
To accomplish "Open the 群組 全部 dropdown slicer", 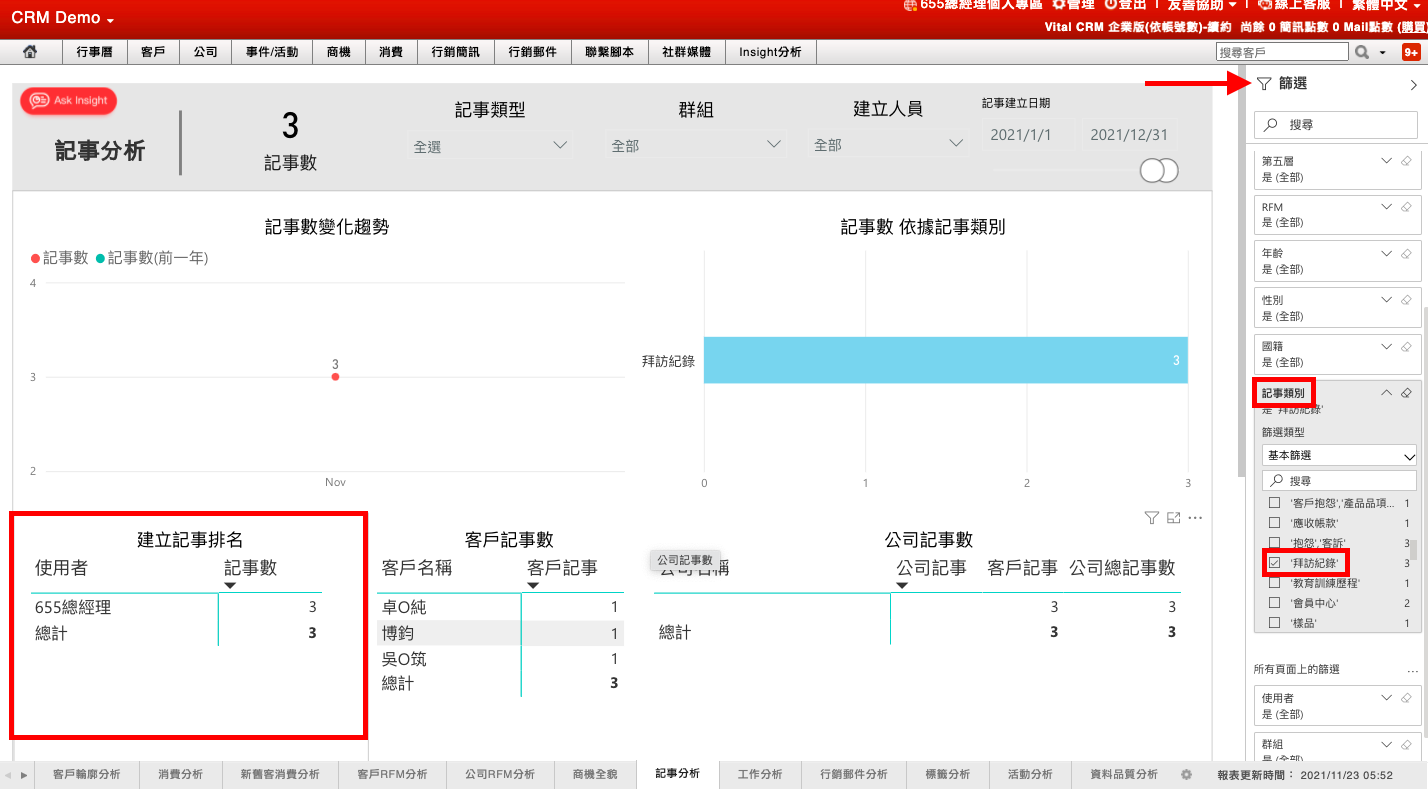I will pos(696,146).
